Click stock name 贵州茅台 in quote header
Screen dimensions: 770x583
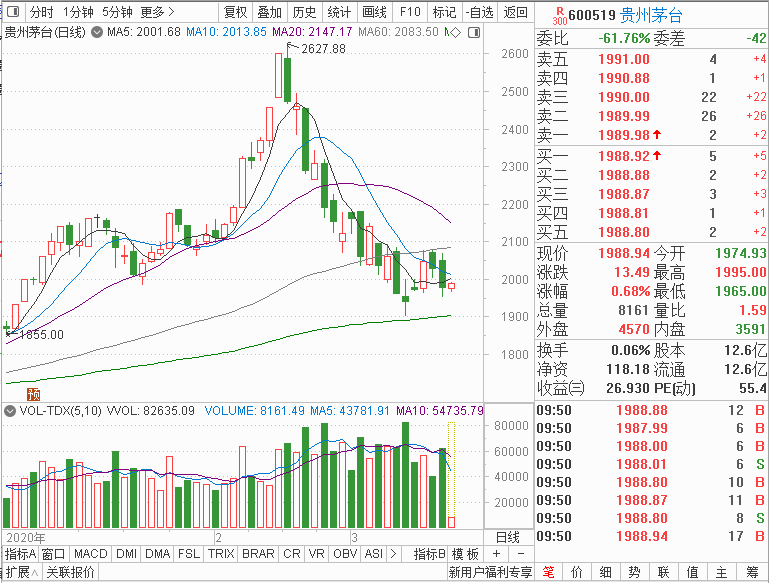click(x=651, y=16)
